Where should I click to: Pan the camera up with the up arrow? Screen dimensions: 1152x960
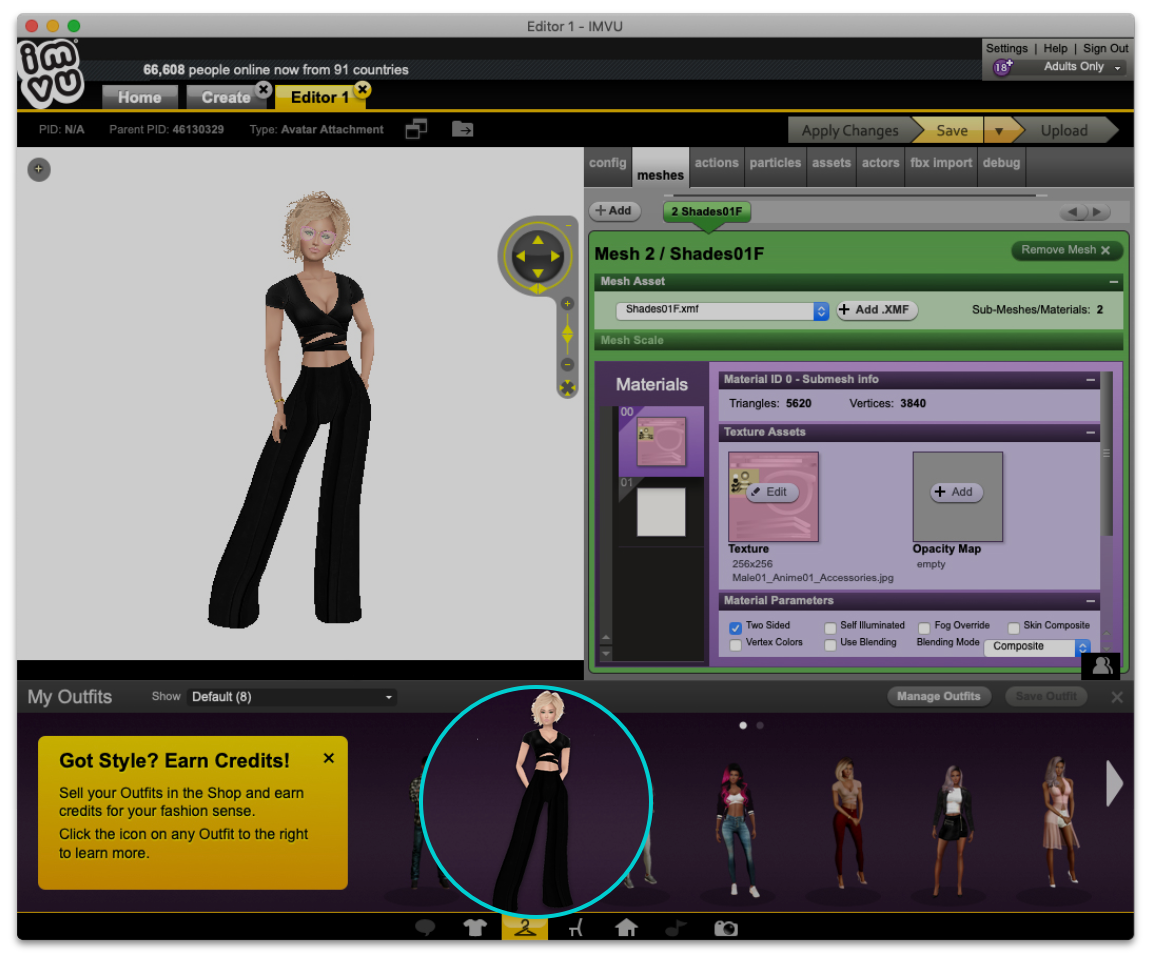pos(538,239)
